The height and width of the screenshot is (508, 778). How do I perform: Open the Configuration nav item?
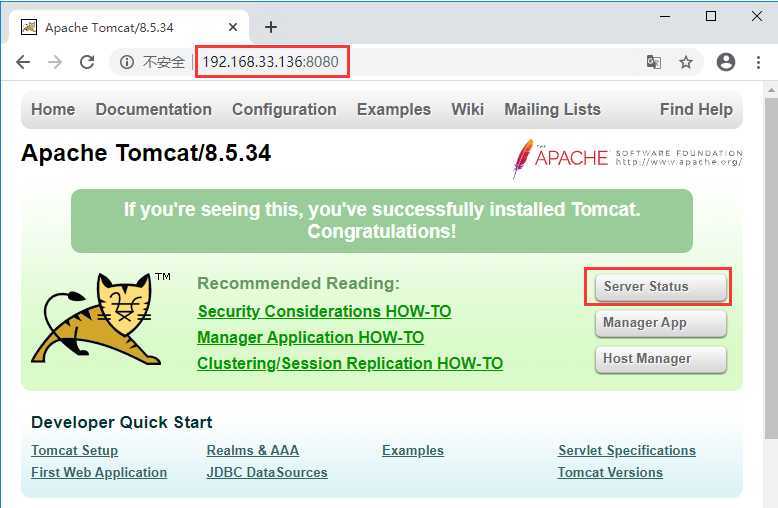(x=284, y=109)
